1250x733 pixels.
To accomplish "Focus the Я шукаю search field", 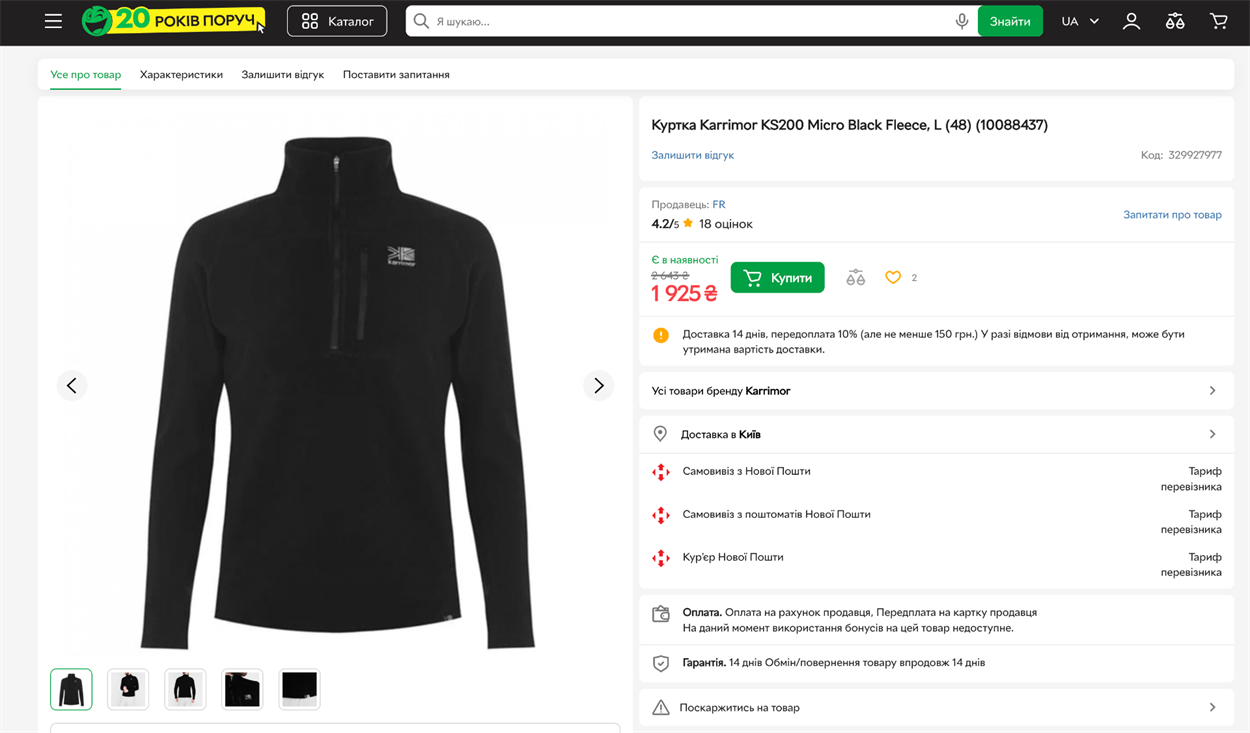I will (692, 21).
